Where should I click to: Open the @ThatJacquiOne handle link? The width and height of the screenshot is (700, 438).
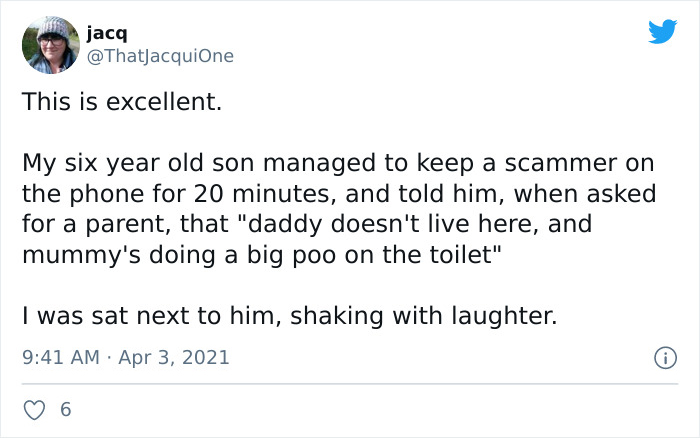coord(160,57)
